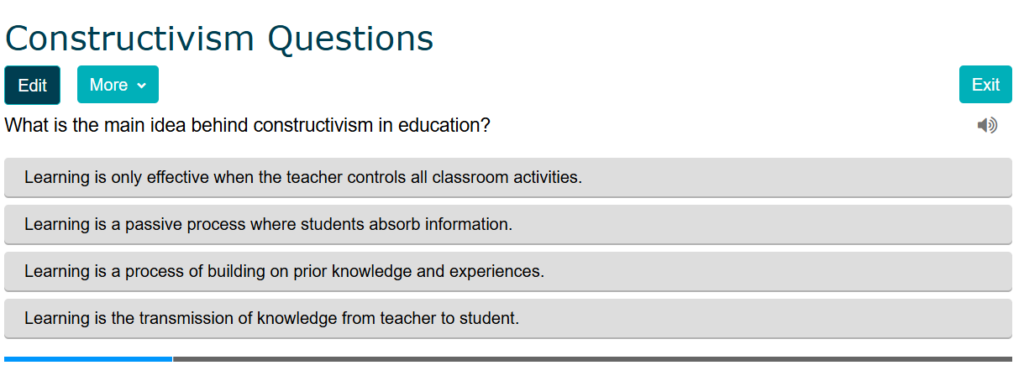The width and height of the screenshot is (1024, 381).
Task: Choose the first answer option in list
Action: pos(508,177)
